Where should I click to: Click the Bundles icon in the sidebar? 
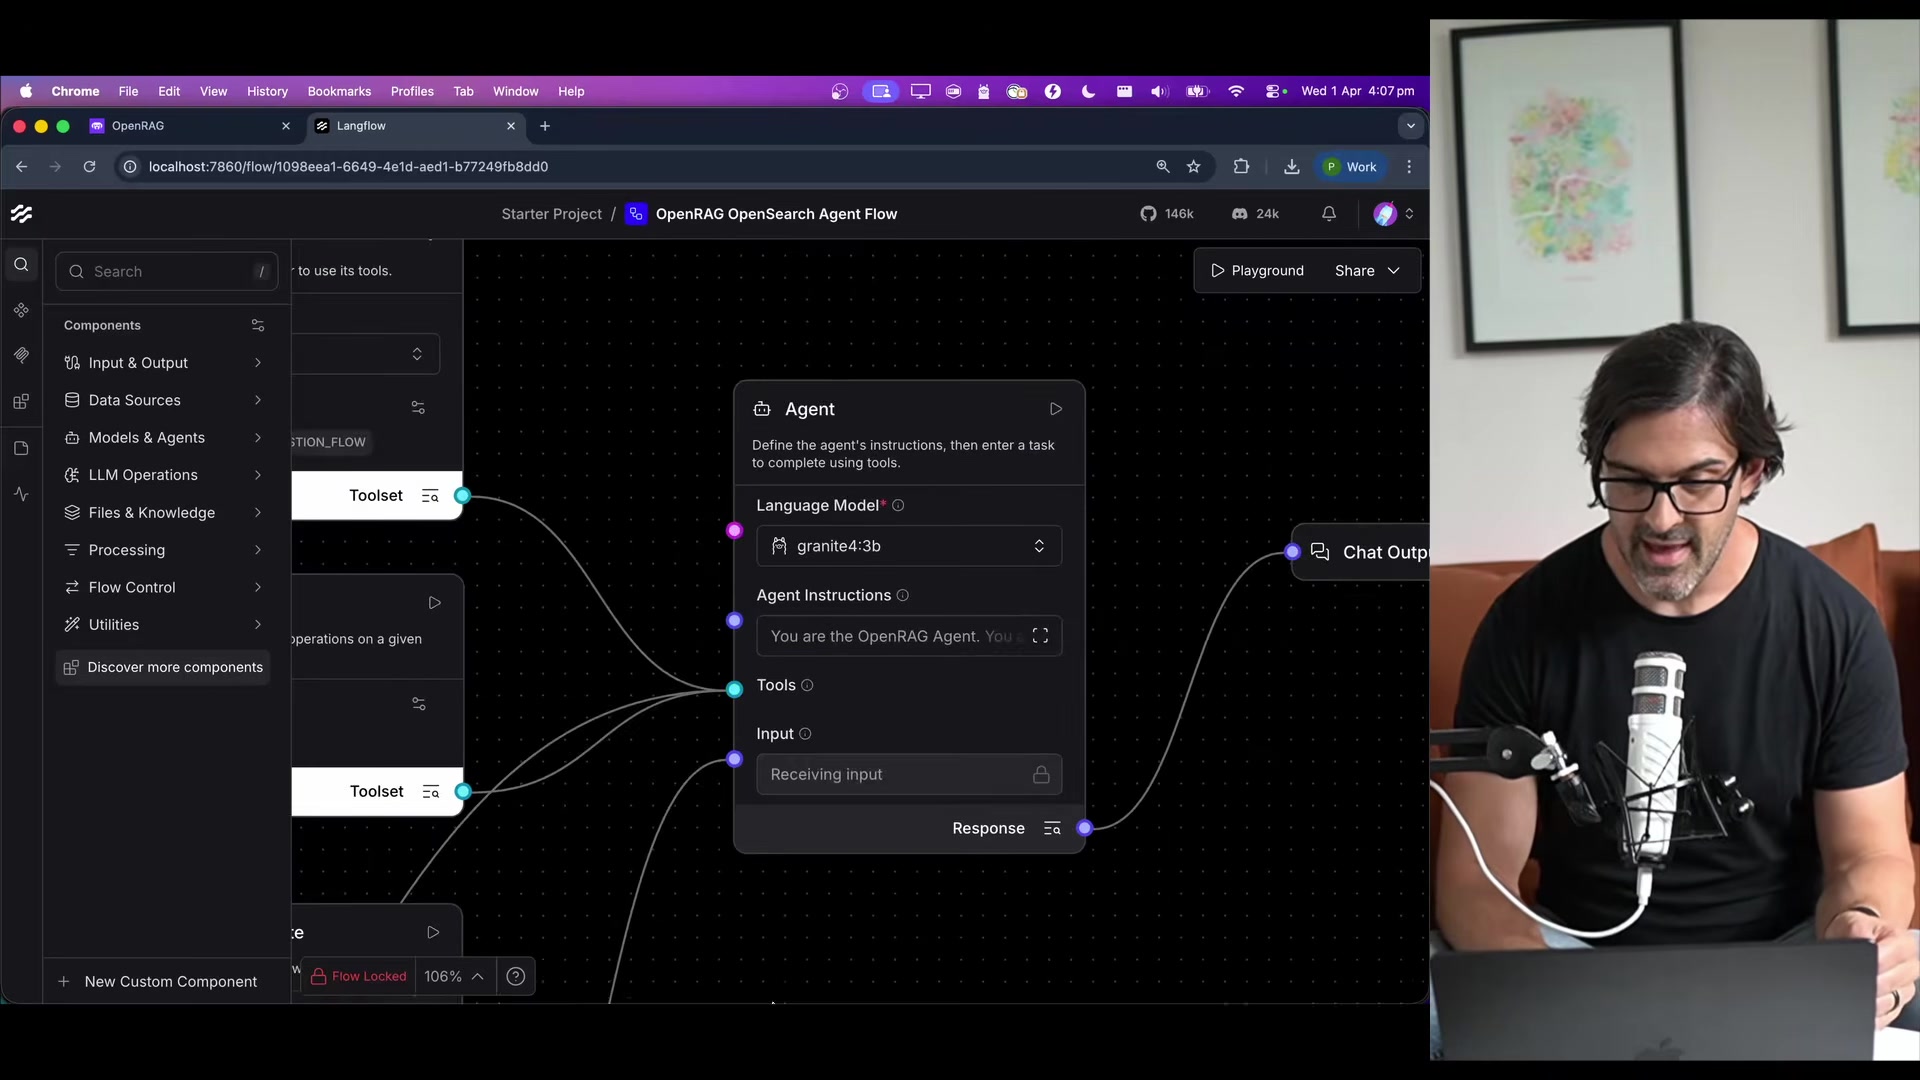click(x=21, y=401)
